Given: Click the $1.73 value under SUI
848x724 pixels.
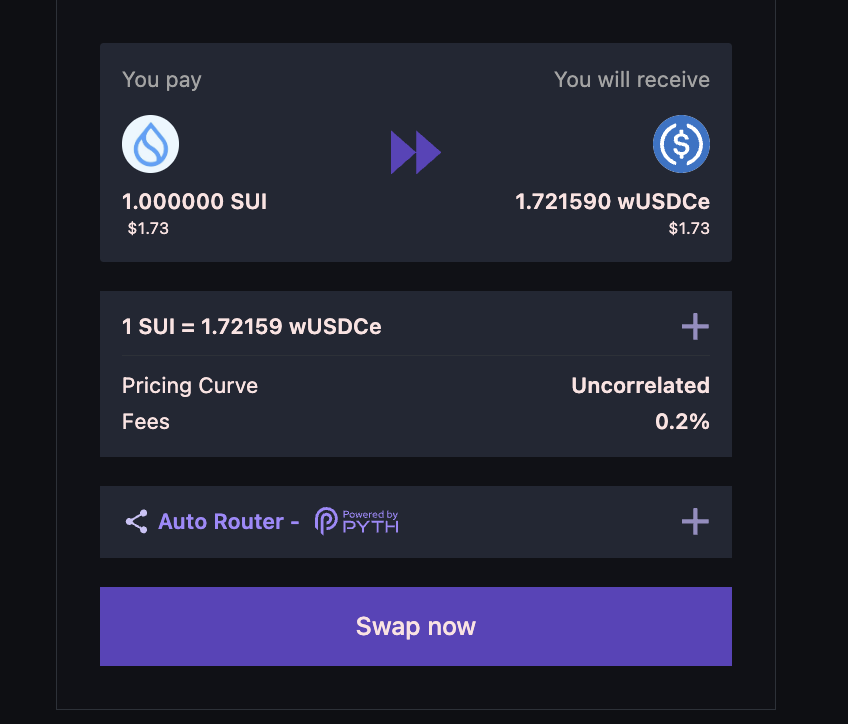Looking at the screenshot, I should (x=148, y=228).
